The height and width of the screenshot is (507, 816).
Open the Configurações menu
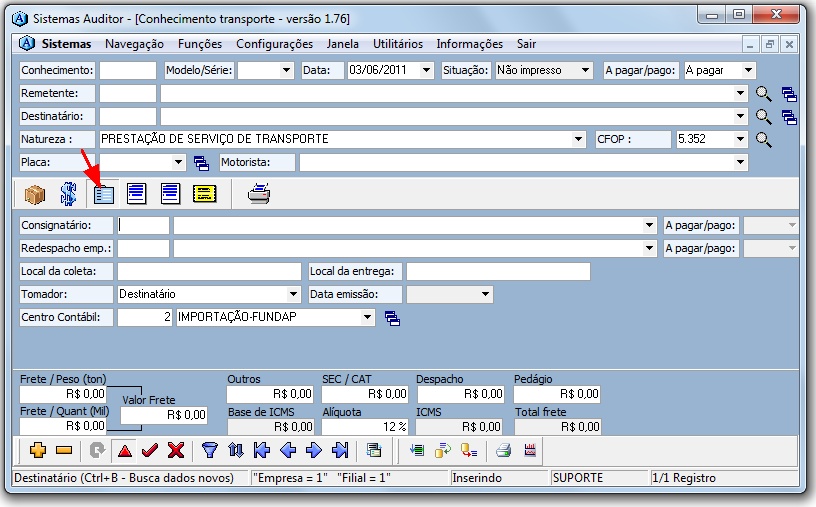click(274, 44)
